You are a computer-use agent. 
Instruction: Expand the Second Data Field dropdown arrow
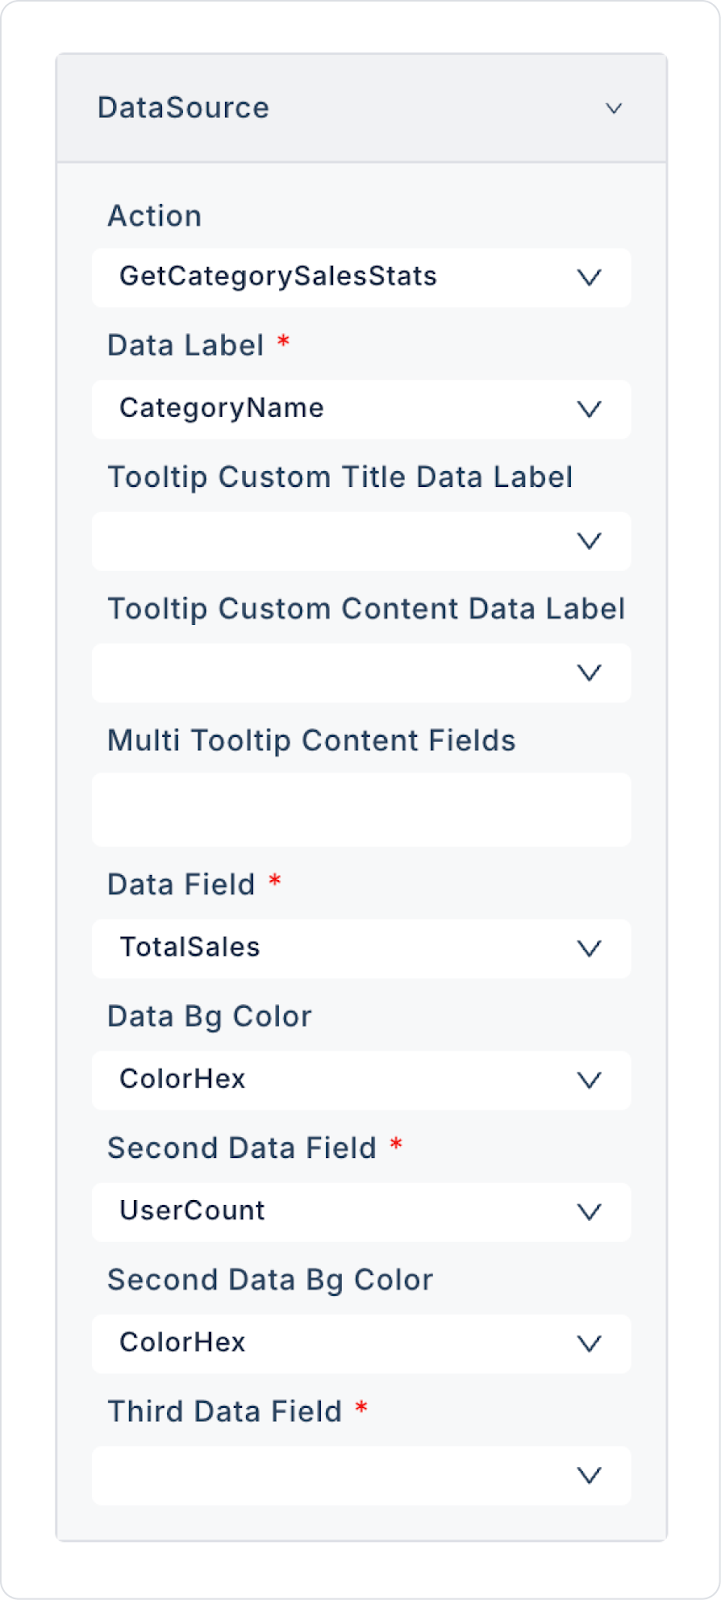click(x=589, y=1212)
